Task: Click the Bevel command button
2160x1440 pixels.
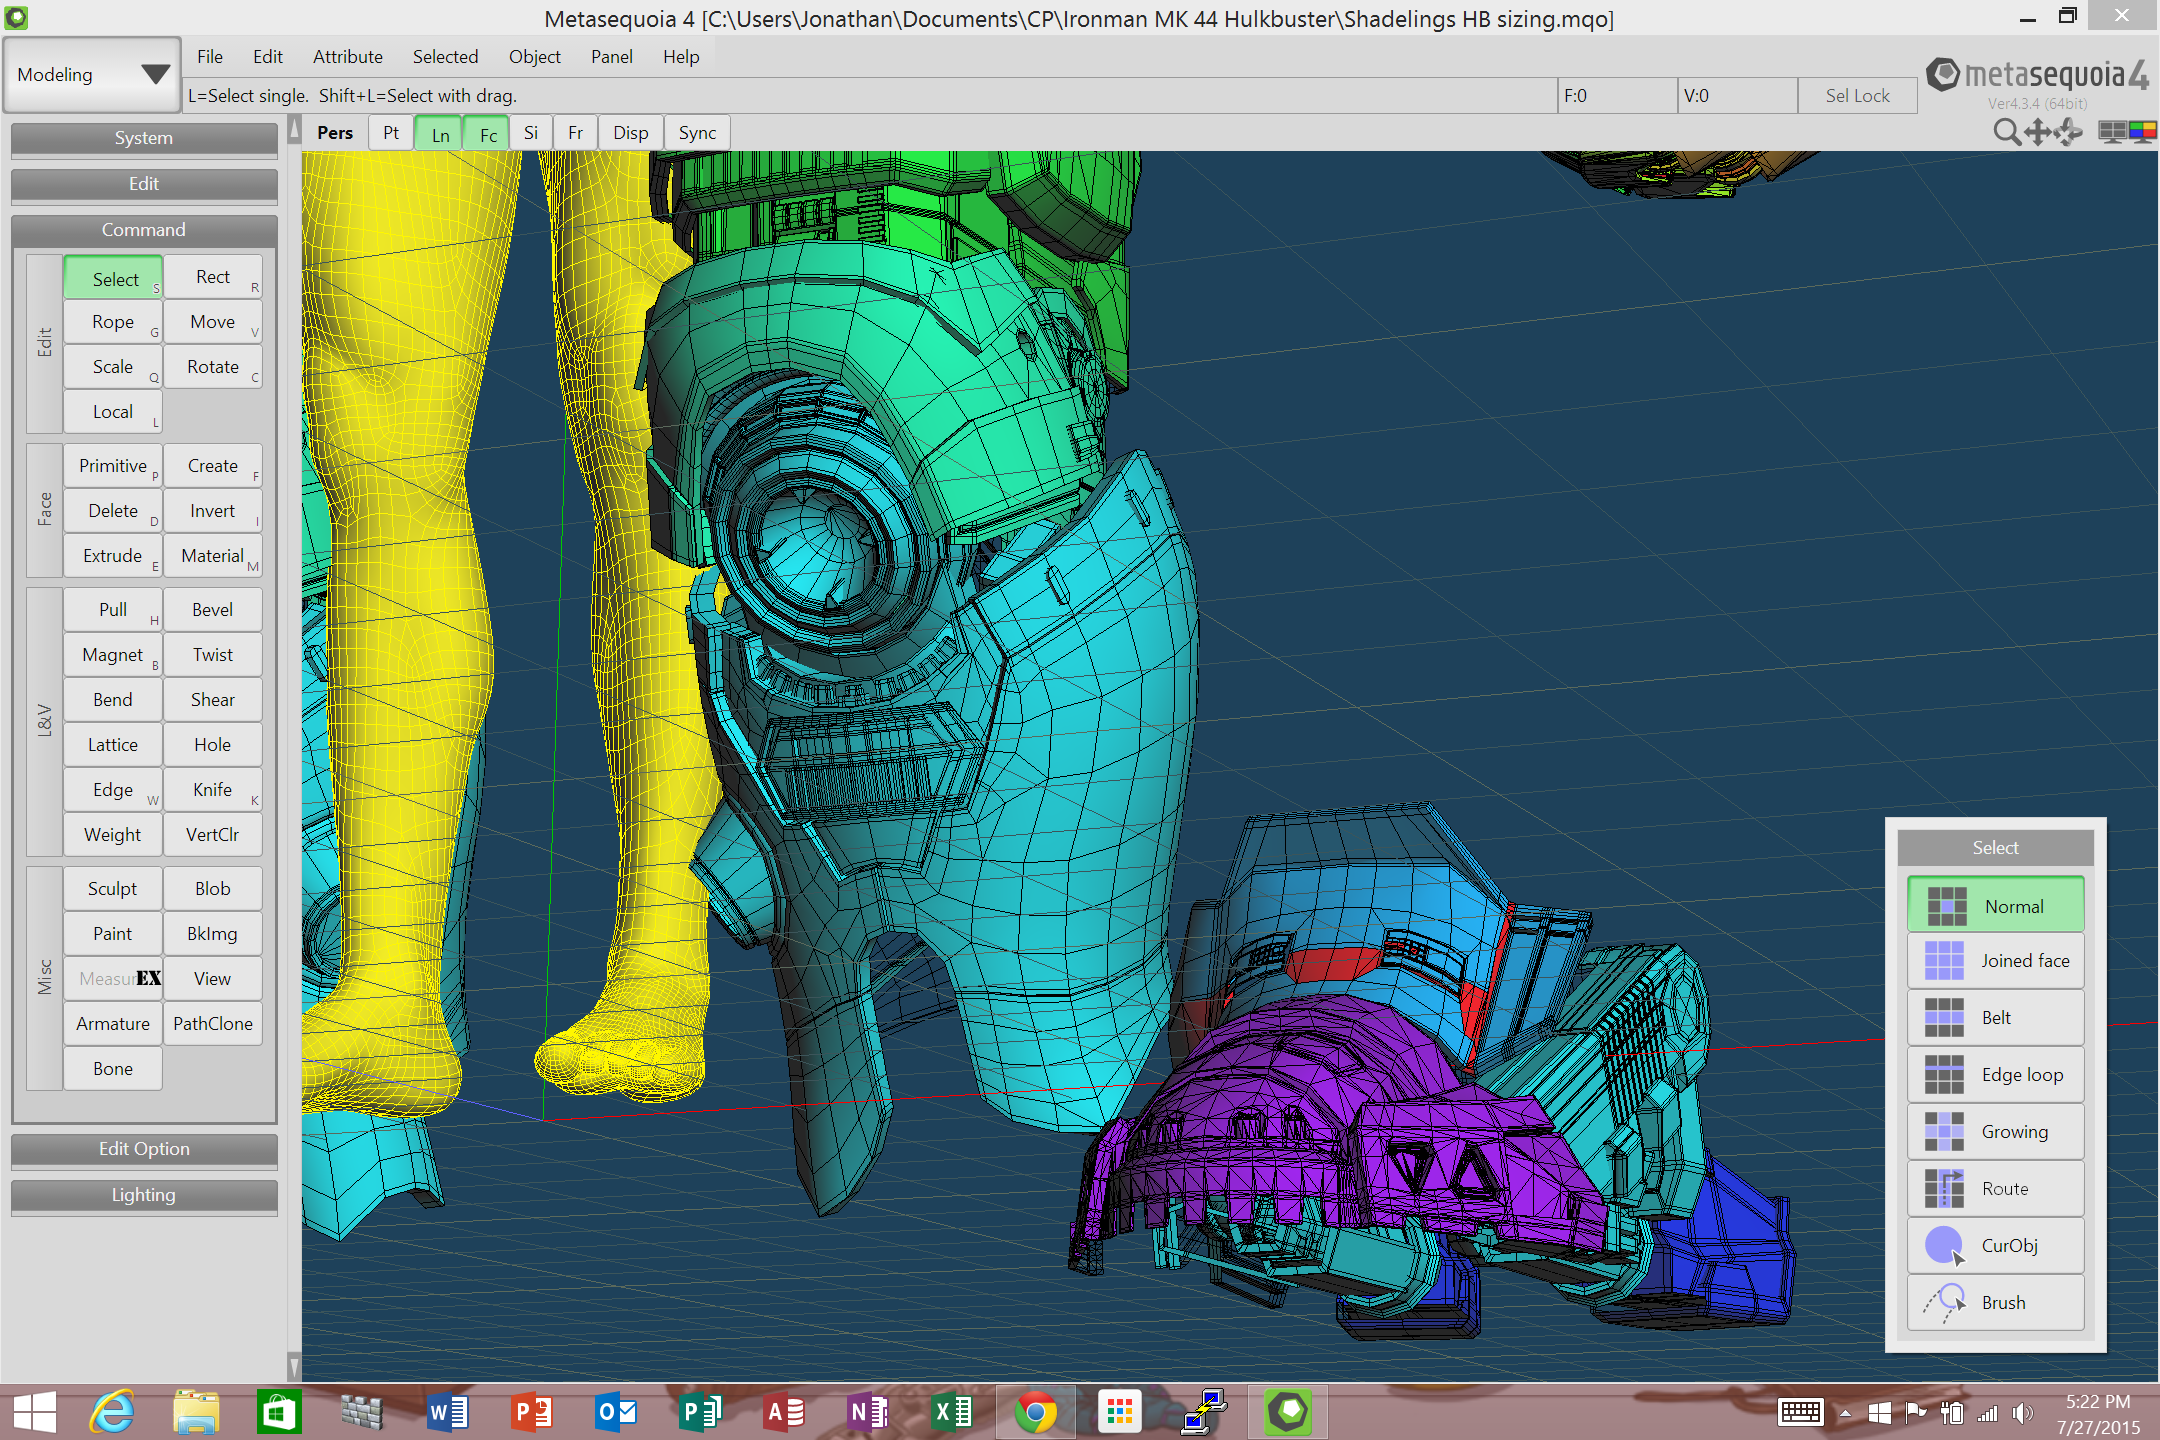Action: 213,610
